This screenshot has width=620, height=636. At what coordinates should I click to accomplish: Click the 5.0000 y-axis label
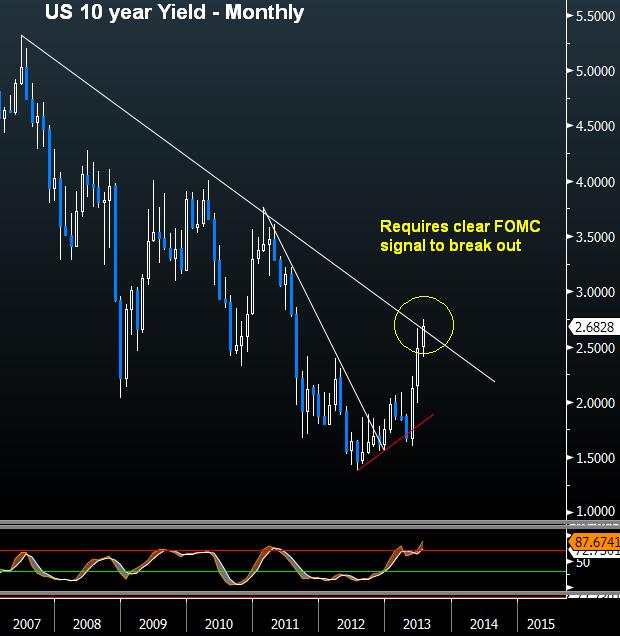595,71
